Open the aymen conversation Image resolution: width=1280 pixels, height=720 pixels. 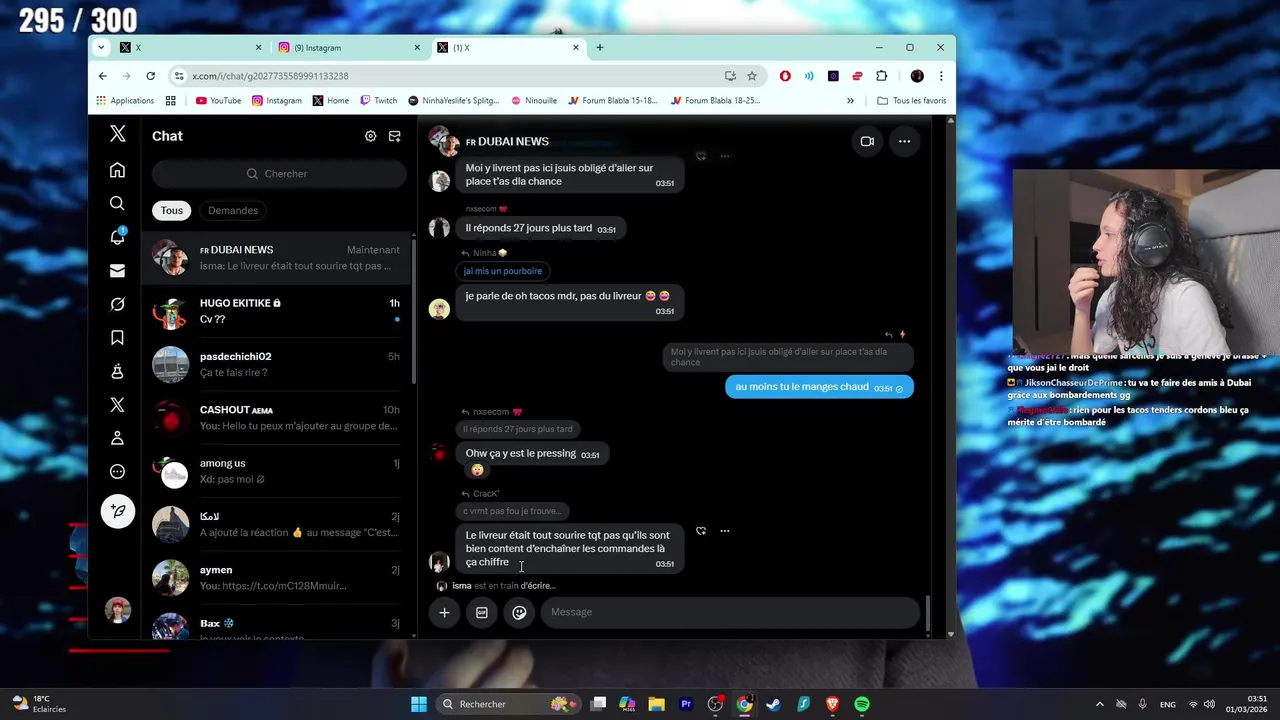[276, 578]
